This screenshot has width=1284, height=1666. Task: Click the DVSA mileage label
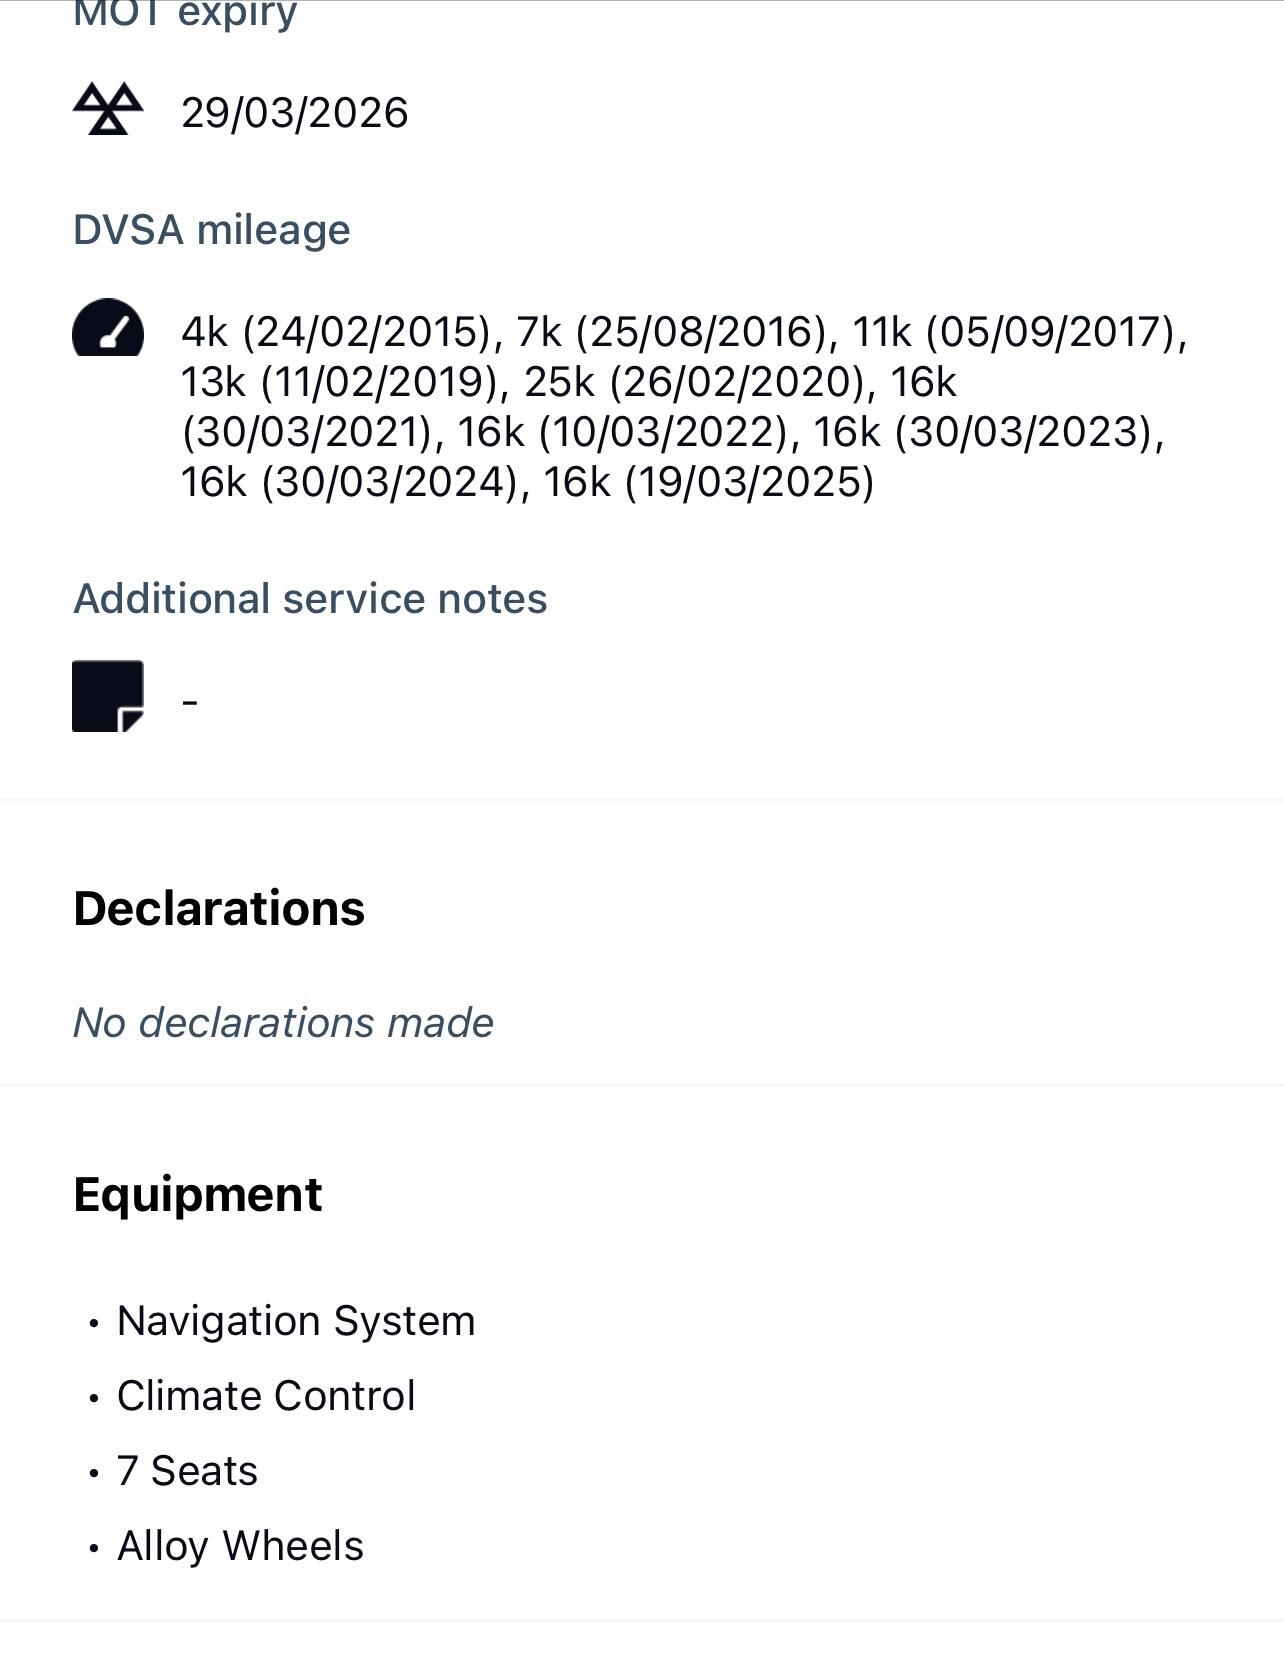click(x=212, y=230)
